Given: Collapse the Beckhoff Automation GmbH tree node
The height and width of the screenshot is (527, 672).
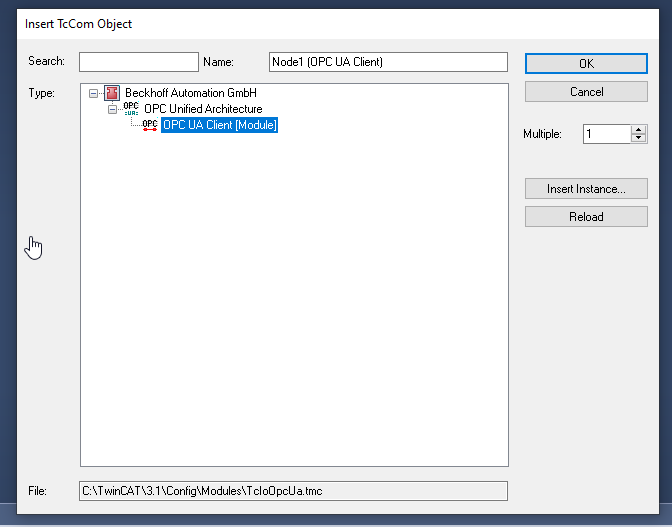Looking at the screenshot, I should (94, 93).
